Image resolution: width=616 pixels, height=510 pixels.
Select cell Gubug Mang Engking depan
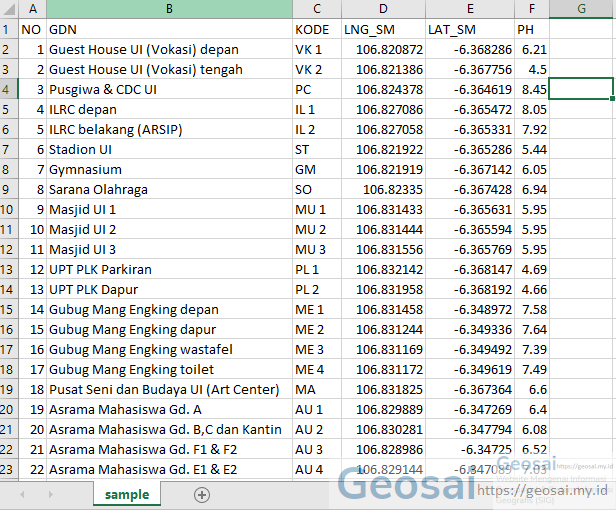[169, 309]
